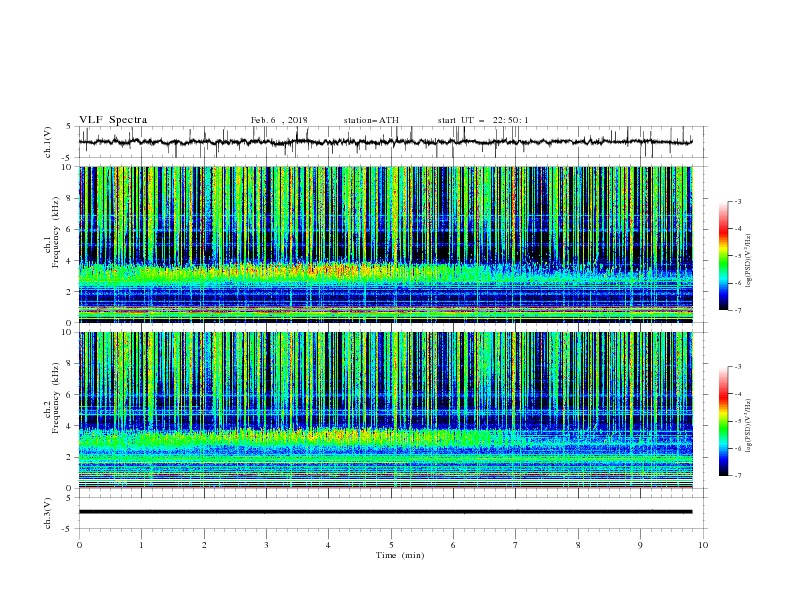The height and width of the screenshot is (612, 792).
Task: Click the 7 minute tick label on Time axis
Action: (x=516, y=545)
